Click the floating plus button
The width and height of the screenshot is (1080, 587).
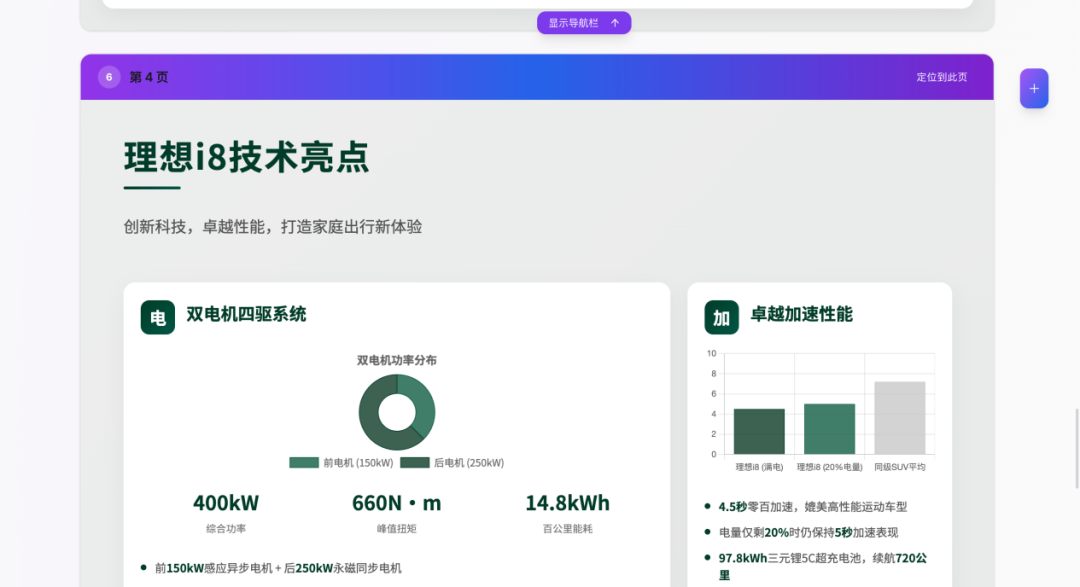[x=1034, y=88]
